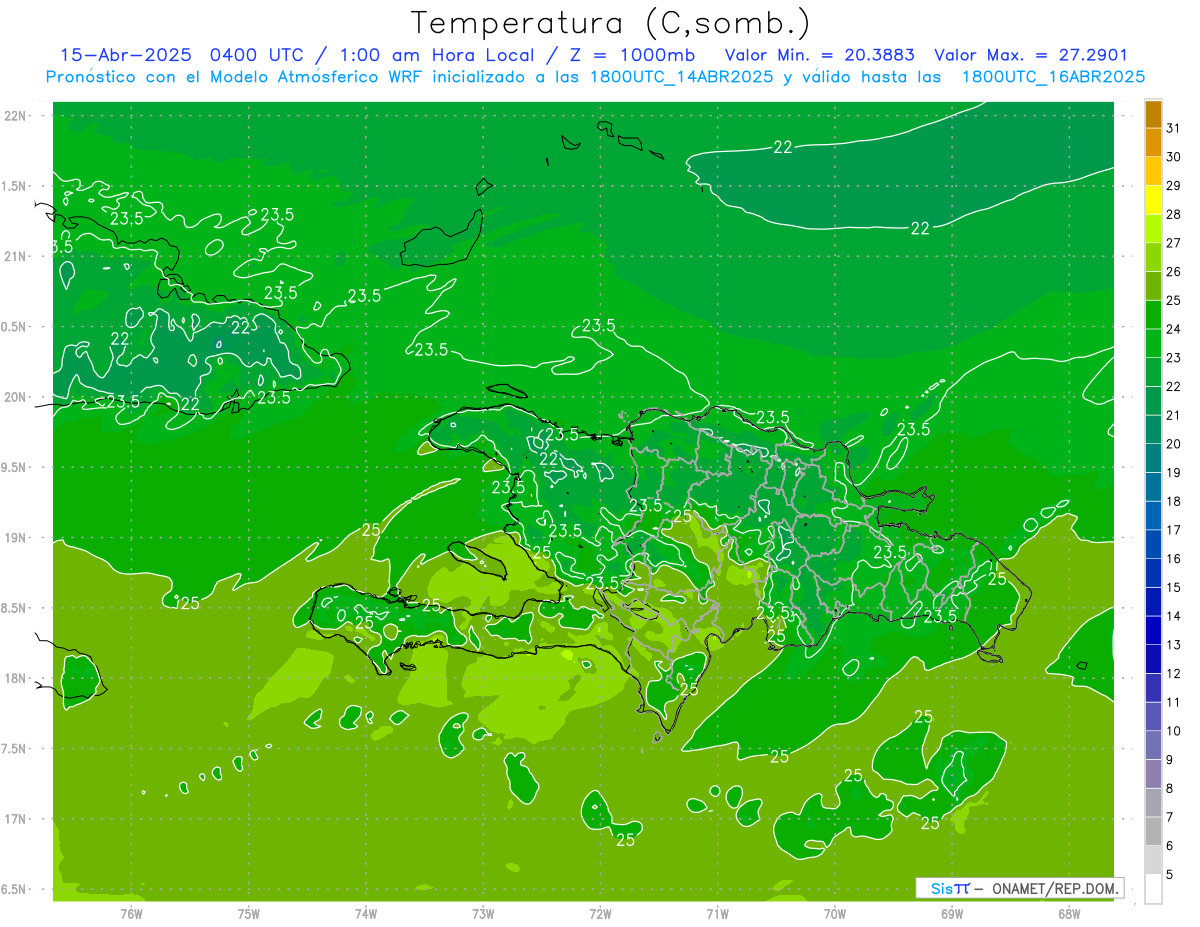Select the valid-until time "1800UTC_16ABR2025"
Image resolution: width=1200 pixels, height=927 pixels.
click(1054, 77)
